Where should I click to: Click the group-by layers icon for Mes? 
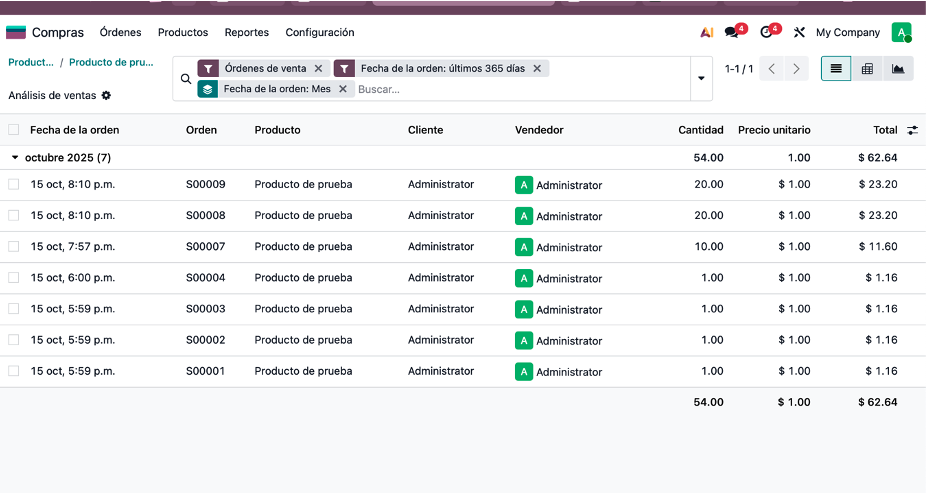coord(207,89)
